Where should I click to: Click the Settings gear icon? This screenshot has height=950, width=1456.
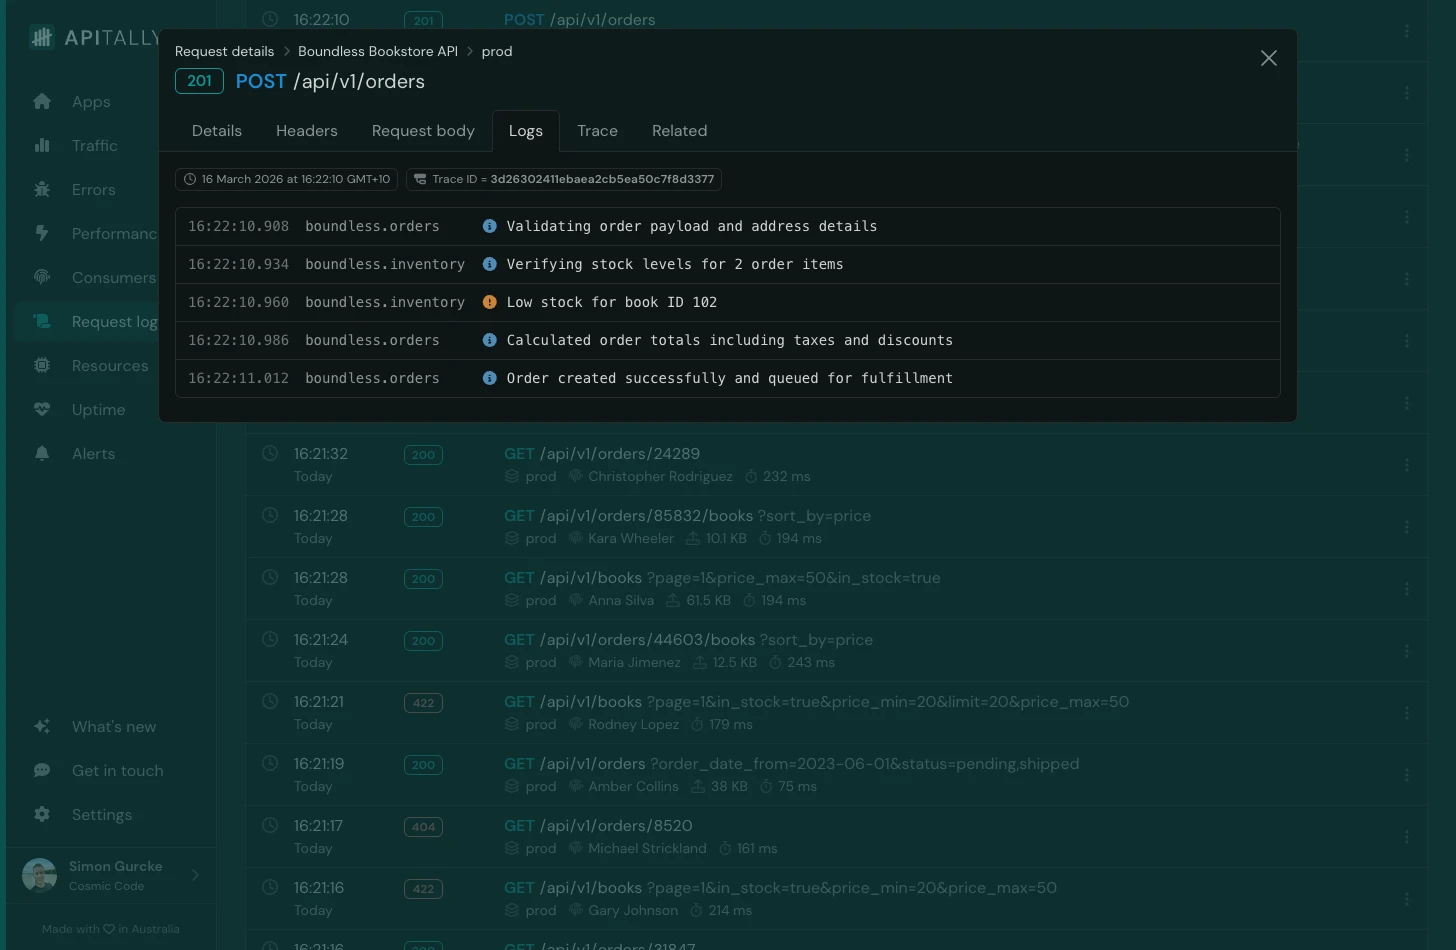(42, 814)
